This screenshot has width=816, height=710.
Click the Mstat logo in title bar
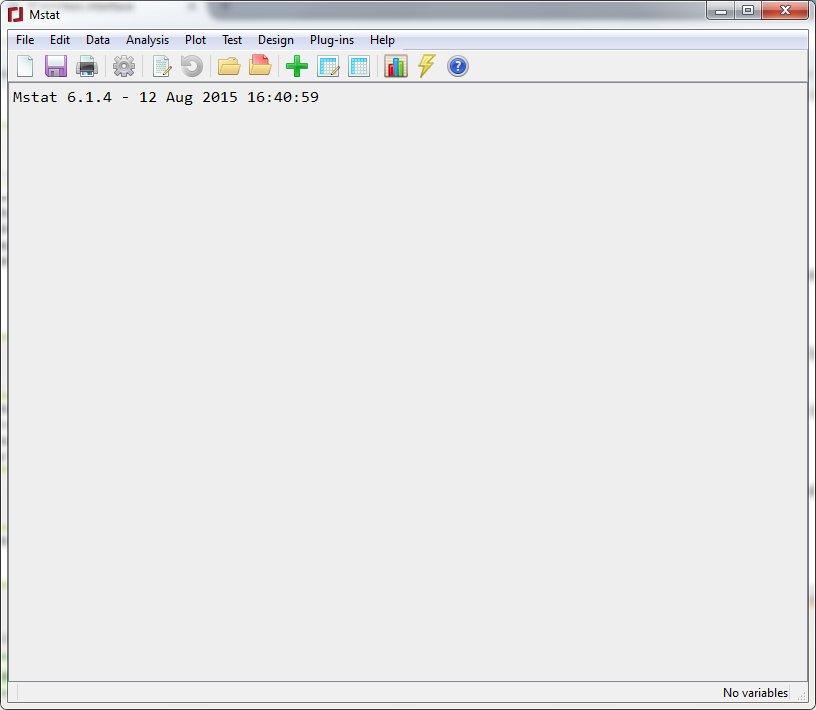click(x=16, y=15)
